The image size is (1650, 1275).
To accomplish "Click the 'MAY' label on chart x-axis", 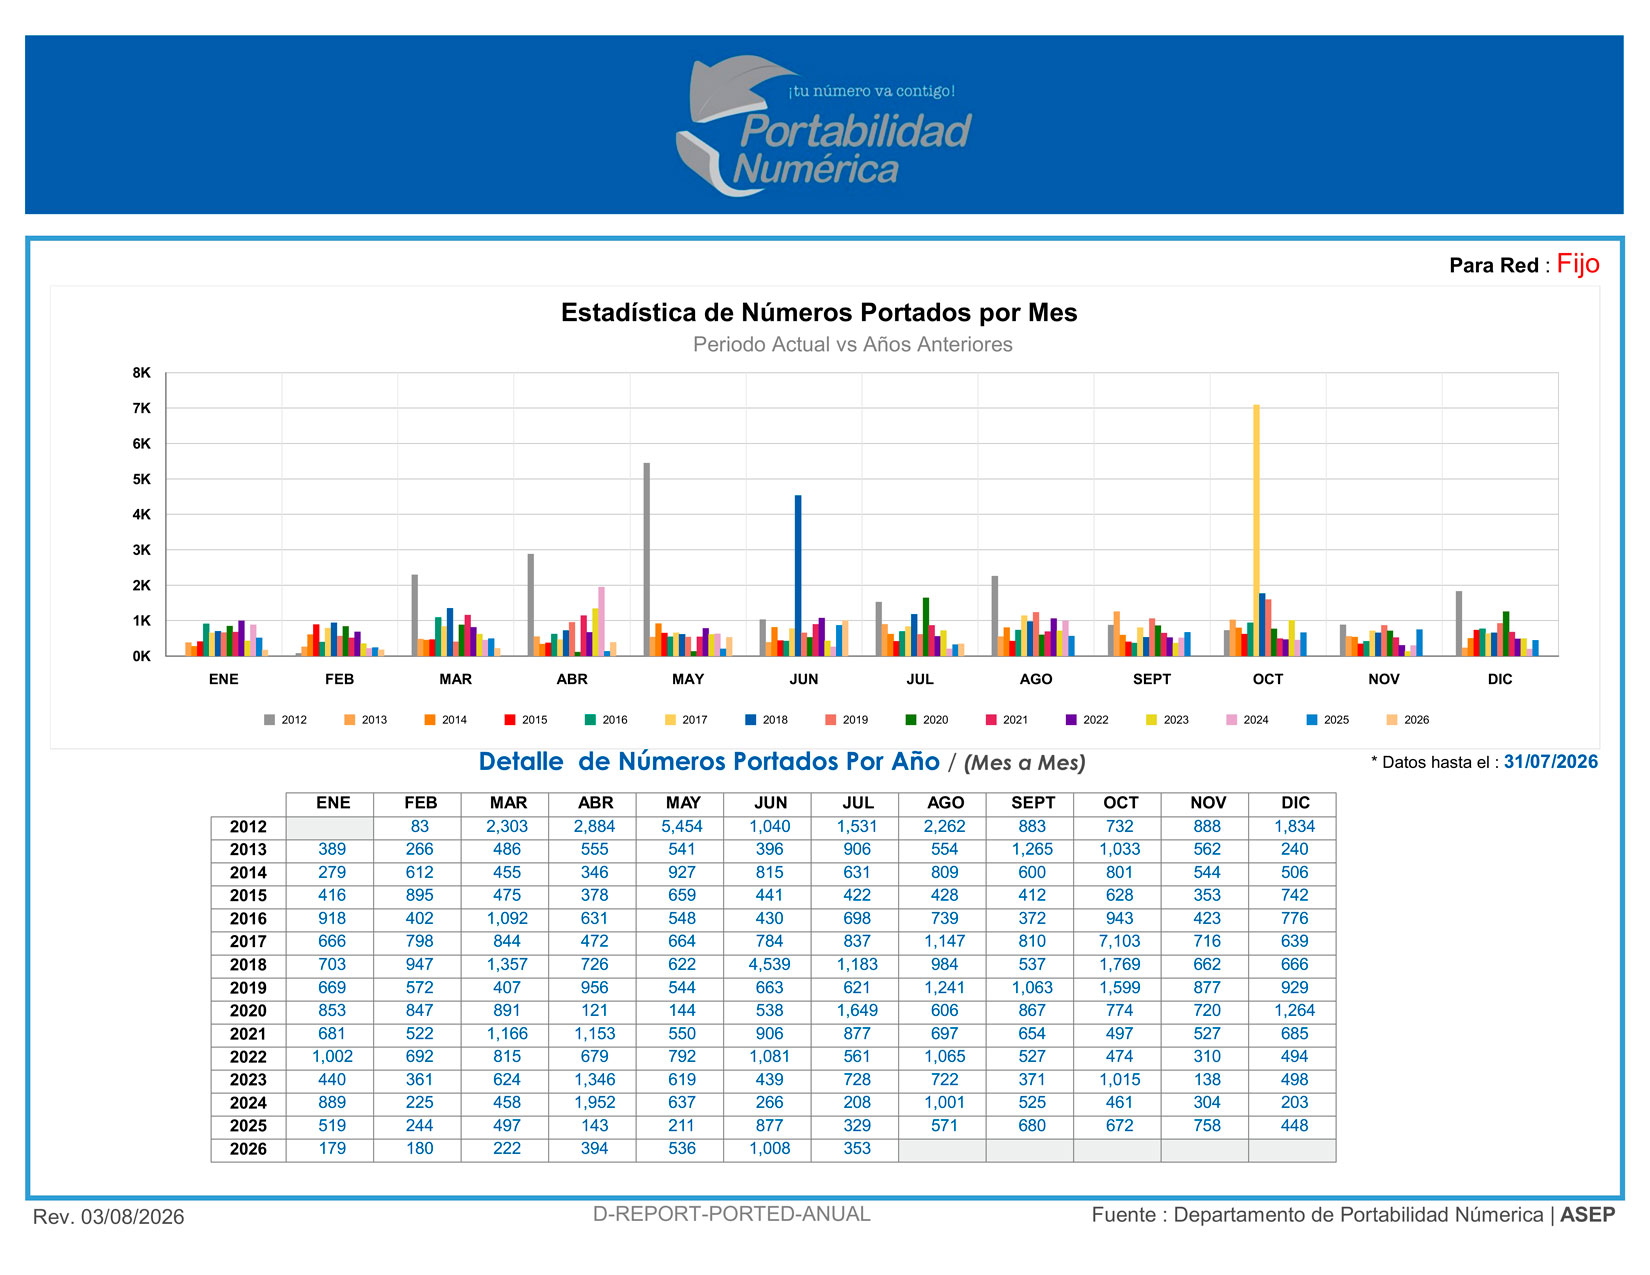I will click(688, 679).
